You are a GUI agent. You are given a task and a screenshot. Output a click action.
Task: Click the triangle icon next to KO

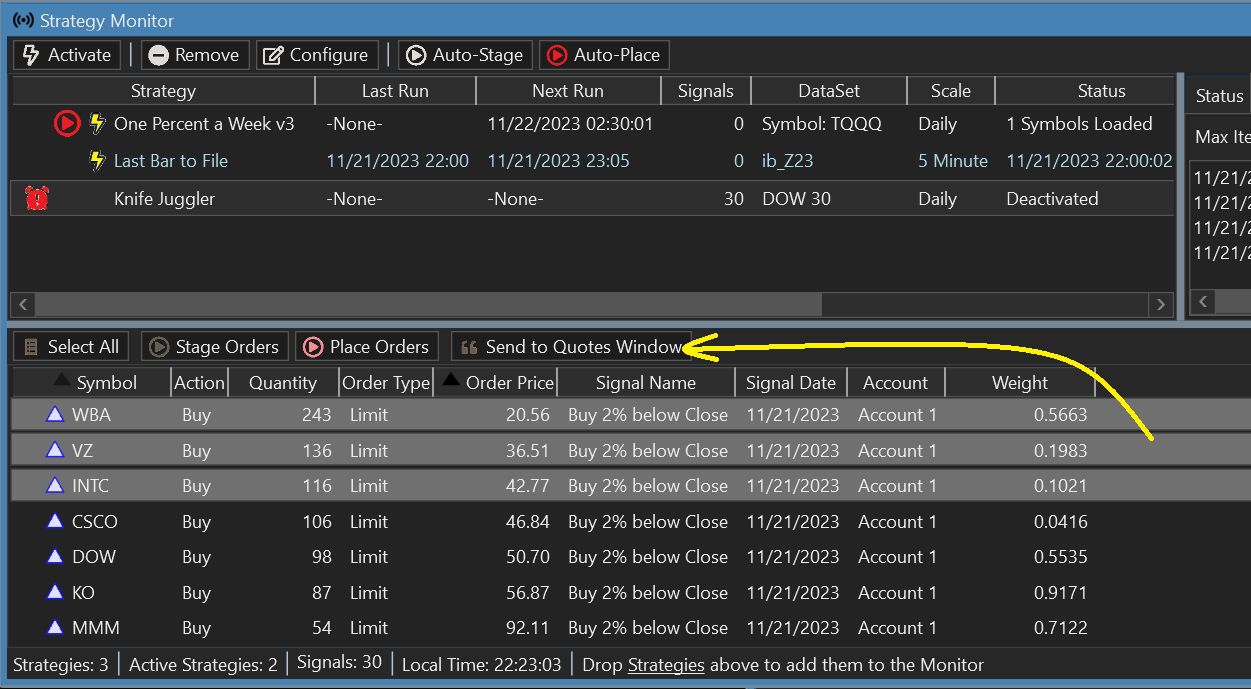point(55,592)
